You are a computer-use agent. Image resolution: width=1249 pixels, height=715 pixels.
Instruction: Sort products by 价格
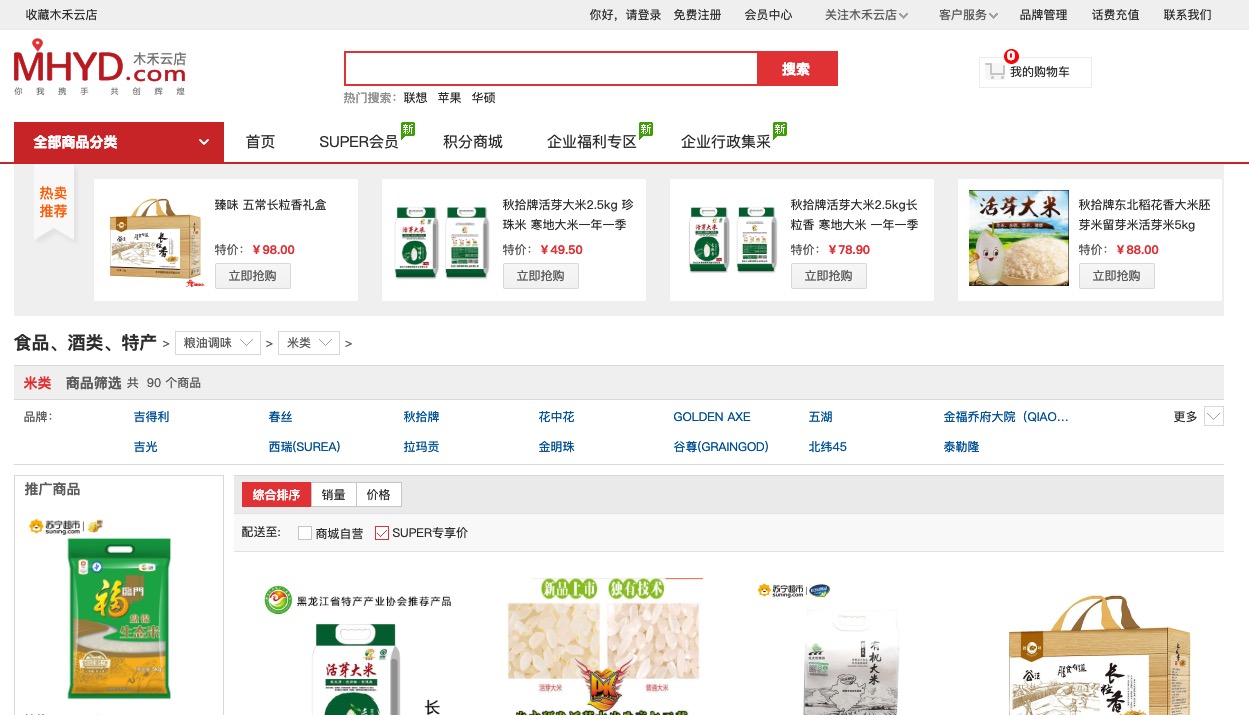point(379,494)
